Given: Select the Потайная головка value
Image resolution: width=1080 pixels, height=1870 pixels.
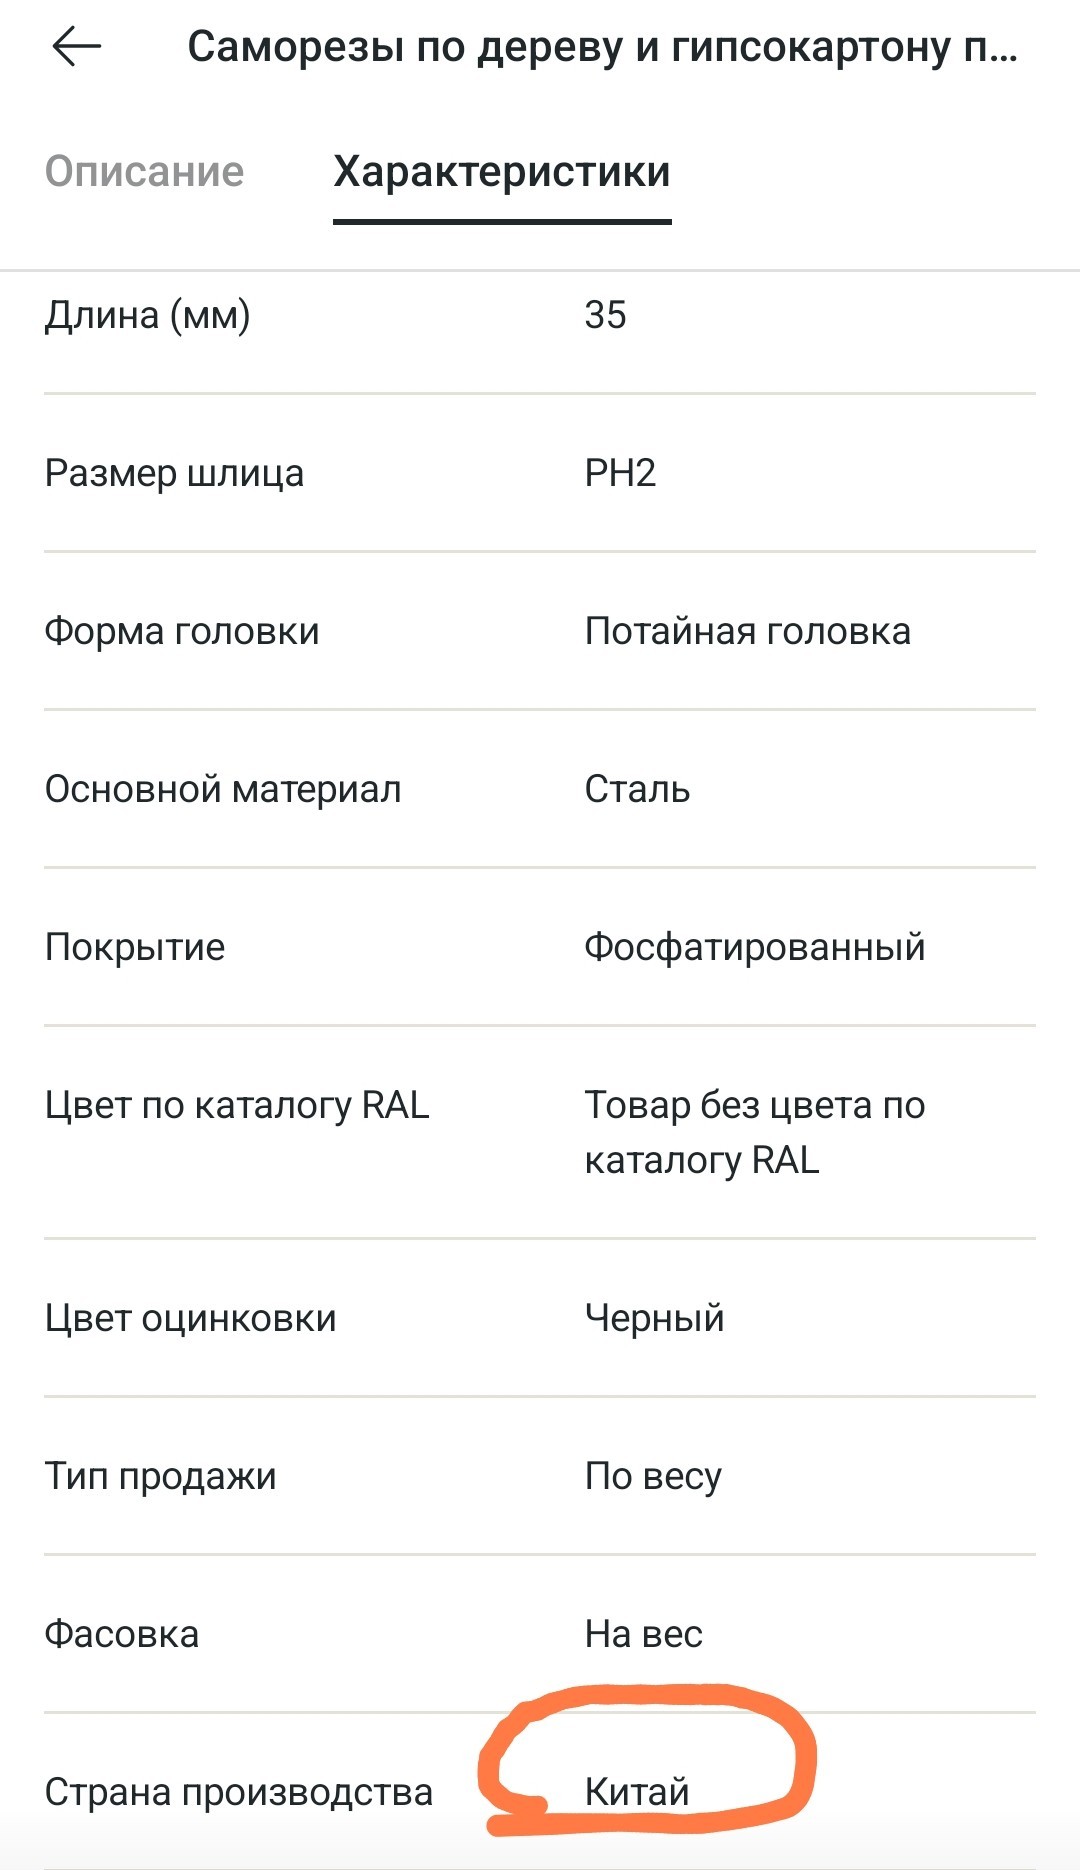Looking at the screenshot, I should tap(748, 632).
